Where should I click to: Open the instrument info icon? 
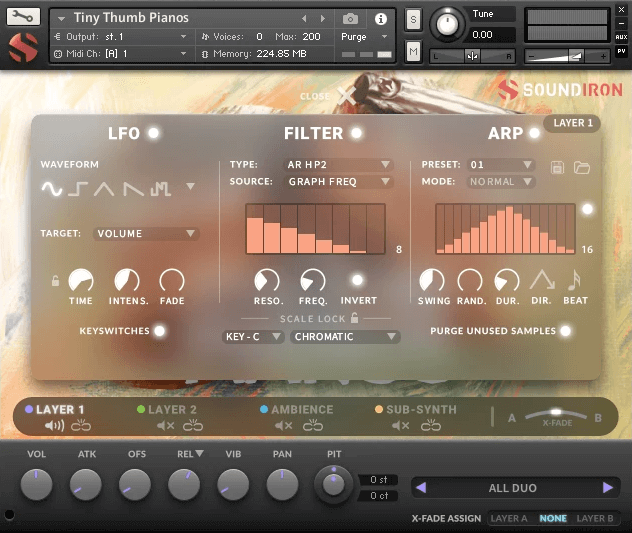tap(380, 19)
